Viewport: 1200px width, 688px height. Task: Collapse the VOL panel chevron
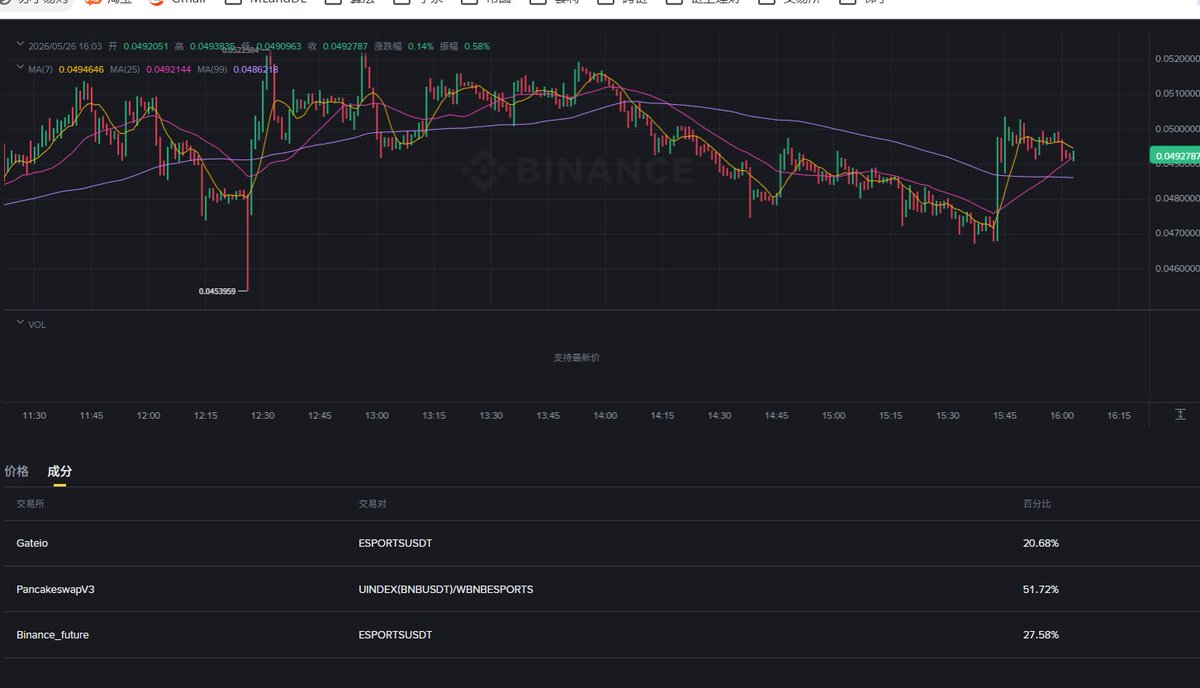pos(20,324)
